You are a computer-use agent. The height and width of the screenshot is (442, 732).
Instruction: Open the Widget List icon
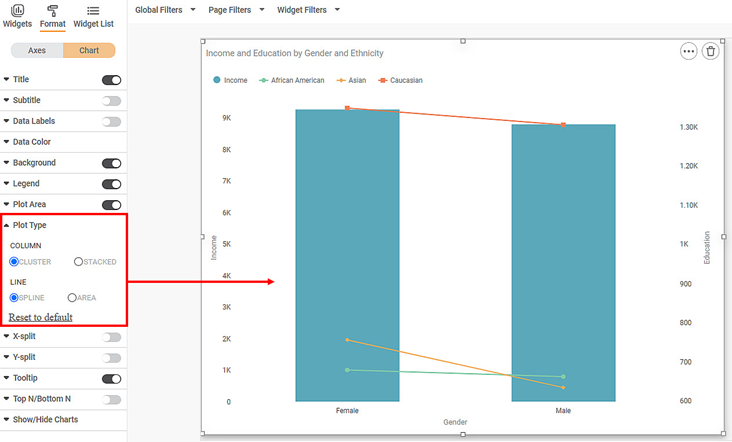pos(93,10)
